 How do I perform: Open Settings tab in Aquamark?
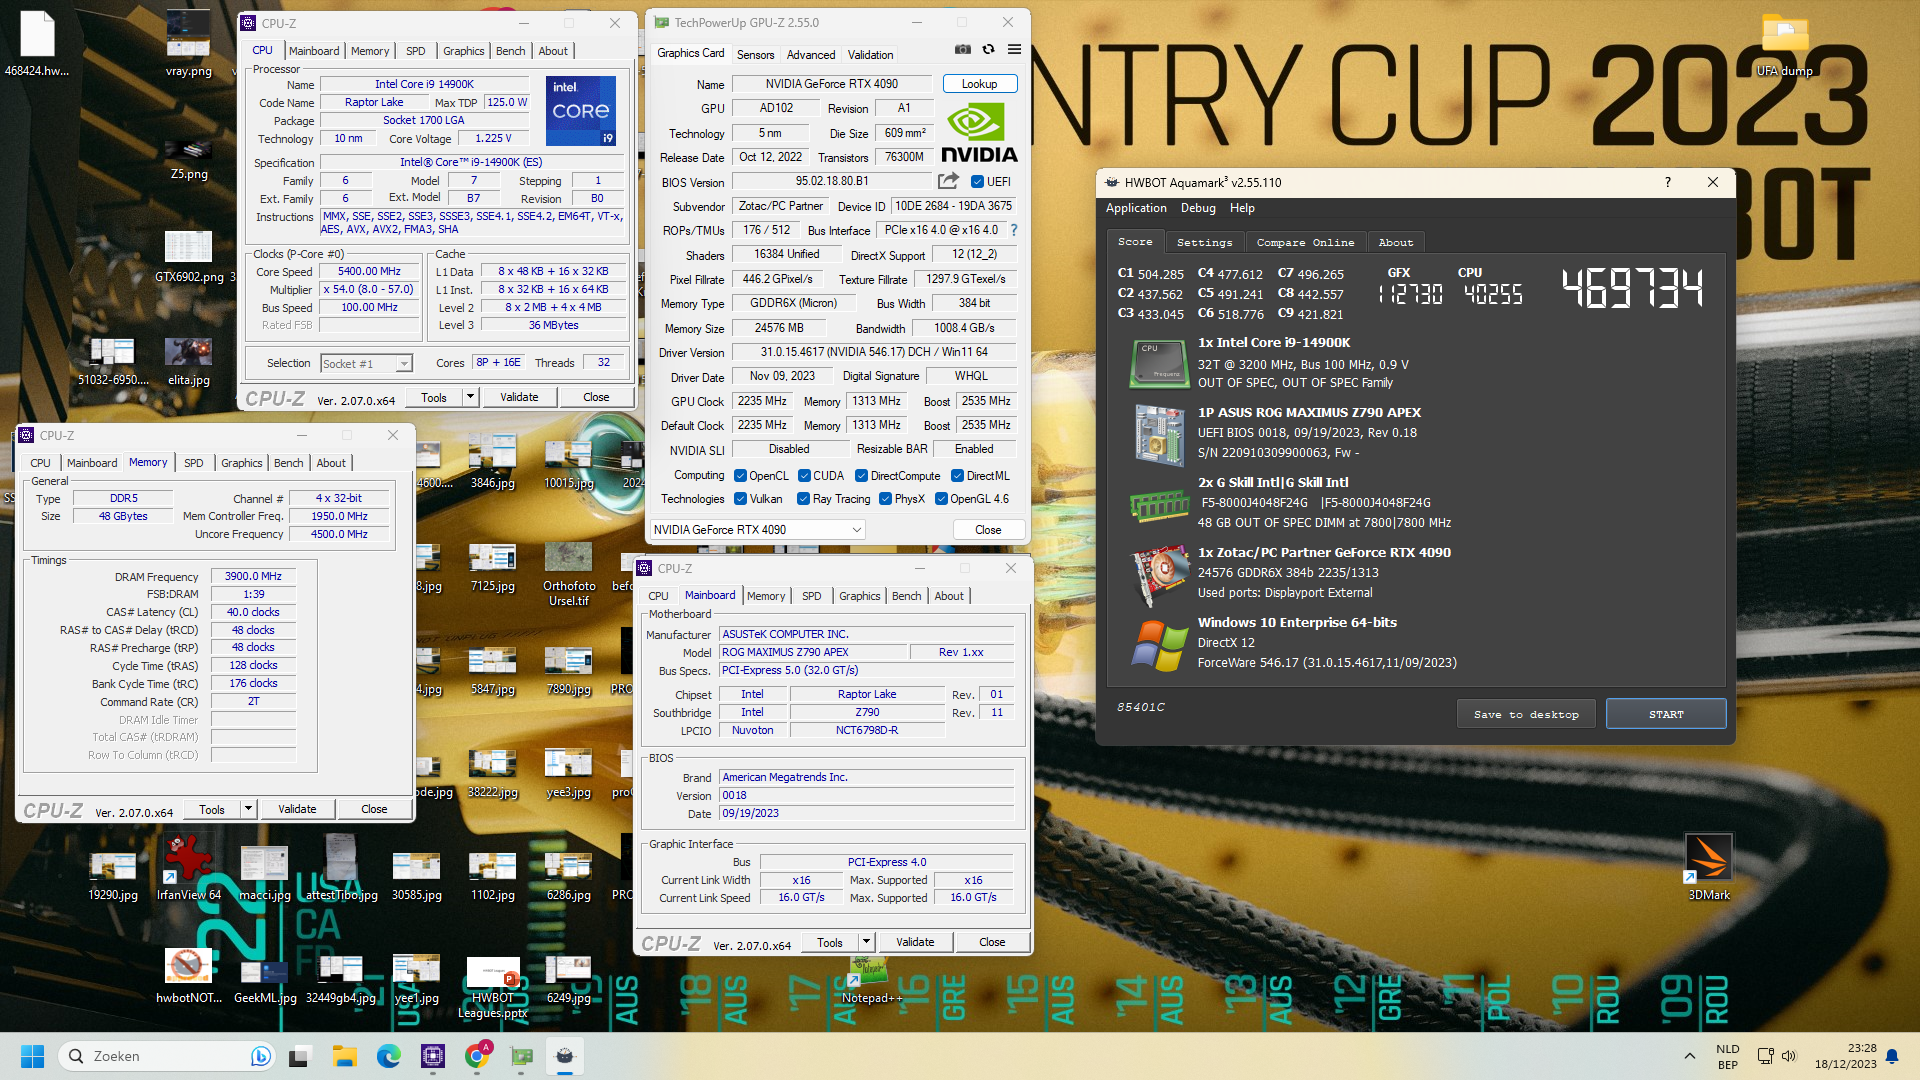pyautogui.click(x=1204, y=243)
